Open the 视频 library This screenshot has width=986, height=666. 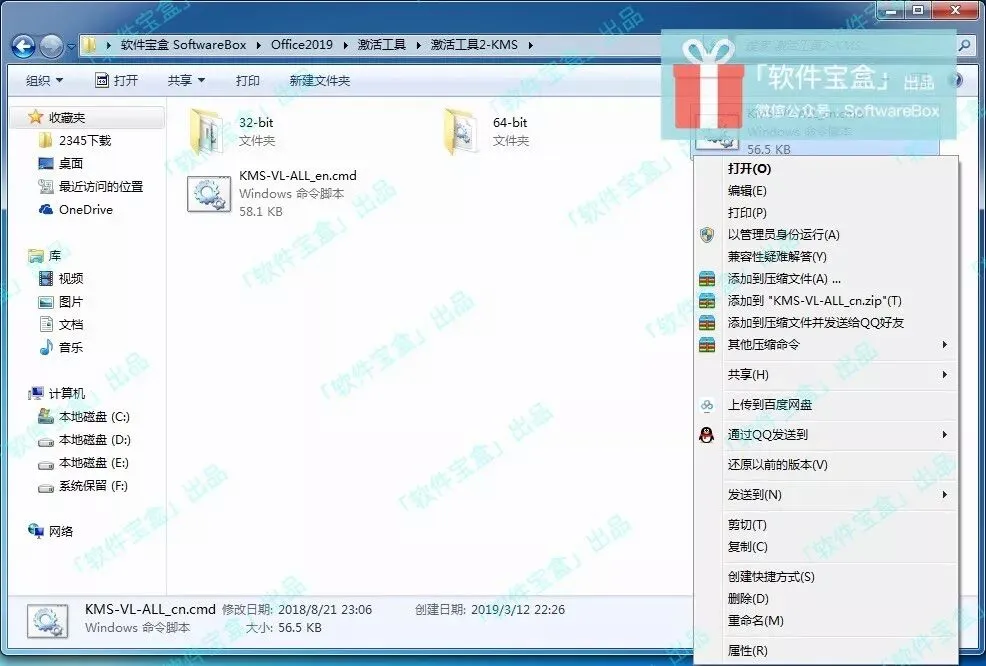click(x=60, y=279)
